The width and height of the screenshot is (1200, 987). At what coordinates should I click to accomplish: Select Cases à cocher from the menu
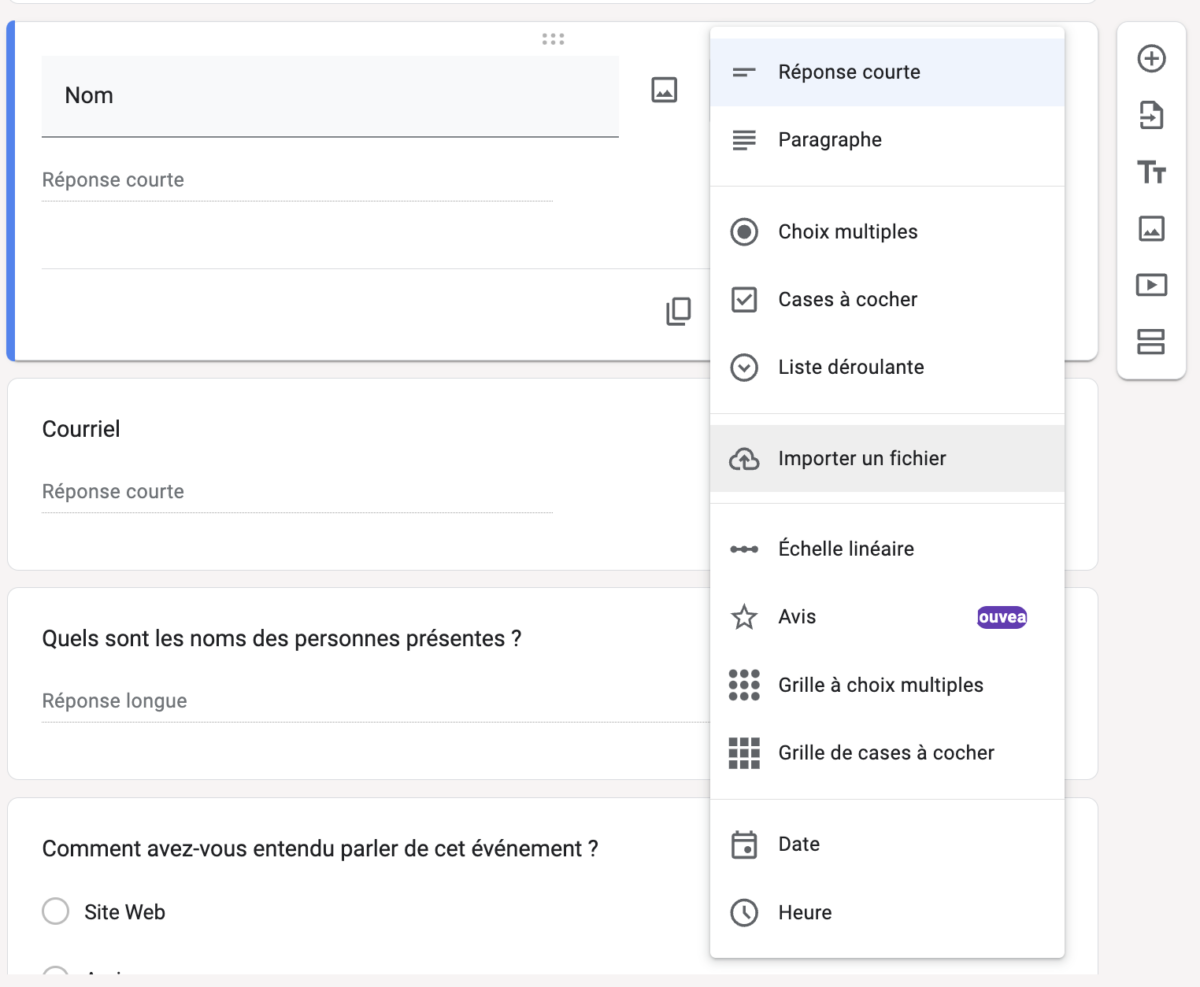point(845,299)
